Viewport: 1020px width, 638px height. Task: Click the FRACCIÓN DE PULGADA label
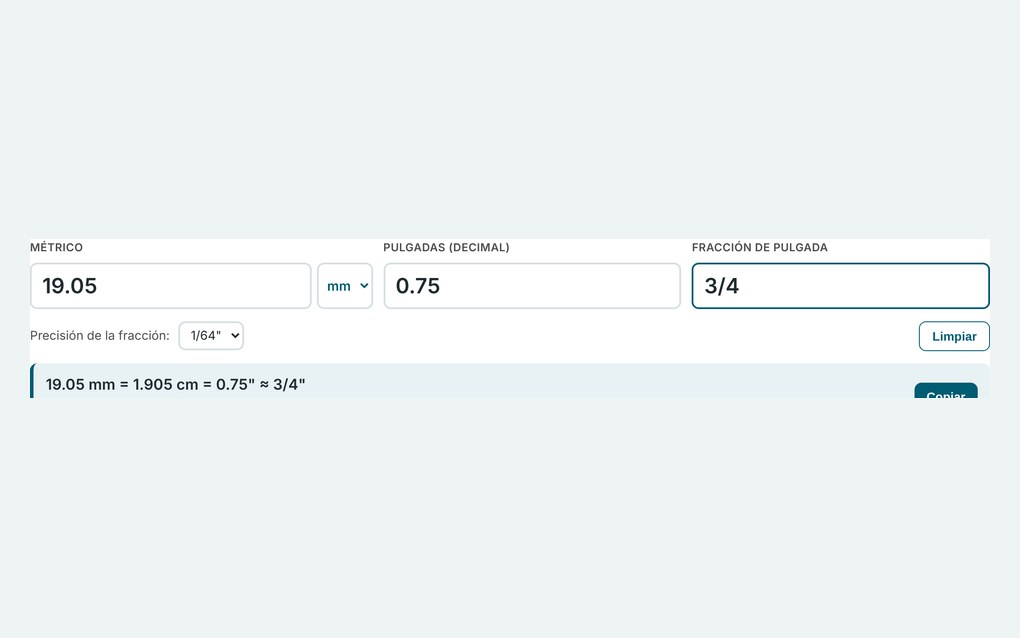click(x=760, y=247)
